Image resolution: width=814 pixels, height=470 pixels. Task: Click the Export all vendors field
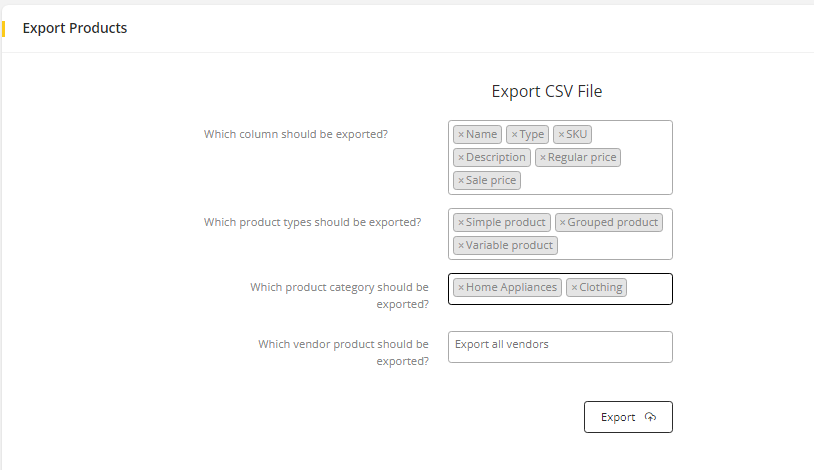[560, 346]
